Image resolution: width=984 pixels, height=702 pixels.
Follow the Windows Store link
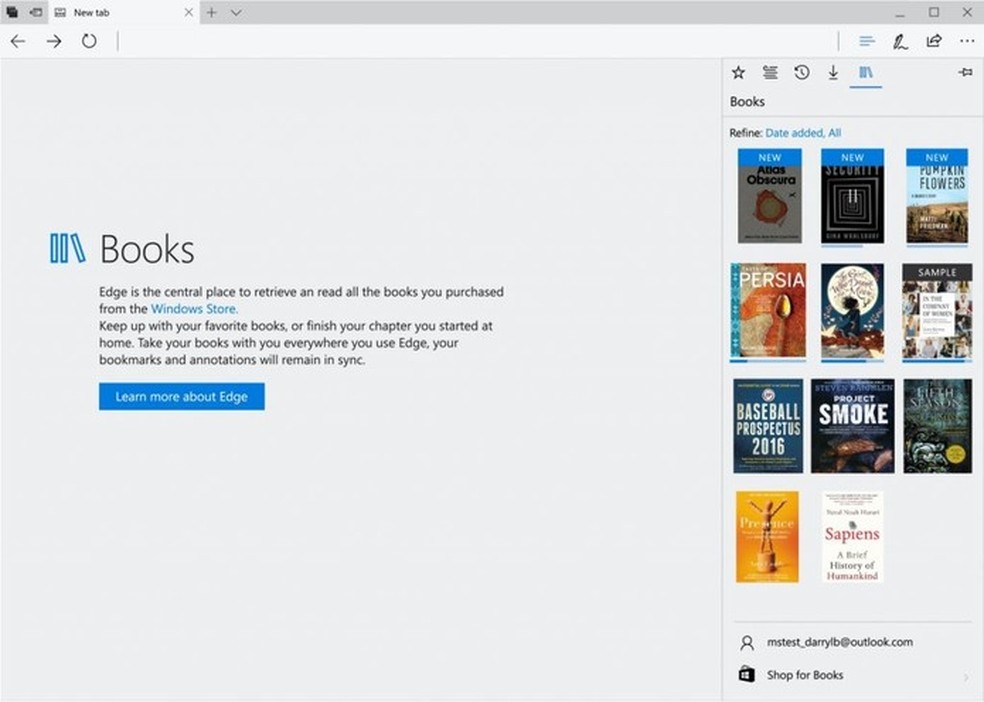coord(193,308)
